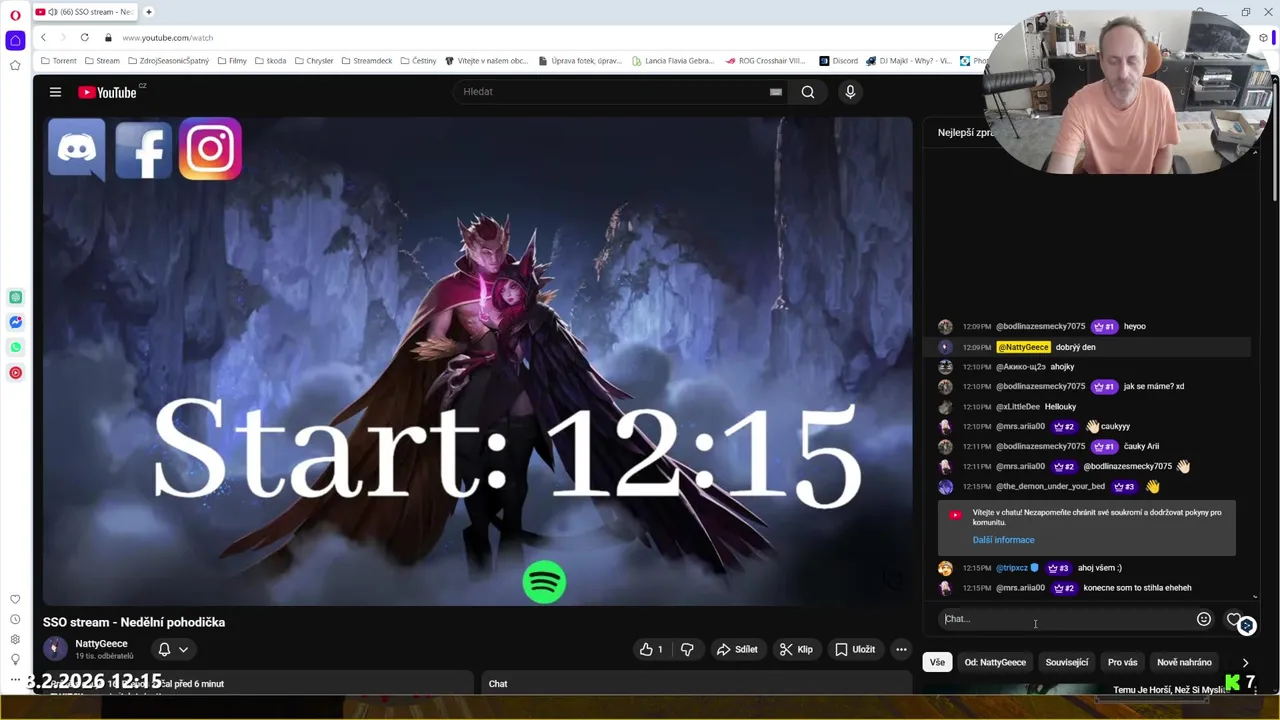The width and height of the screenshot is (1280, 720).
Task: Open the Torrent bookmarks folder
Action: (58, 61)
